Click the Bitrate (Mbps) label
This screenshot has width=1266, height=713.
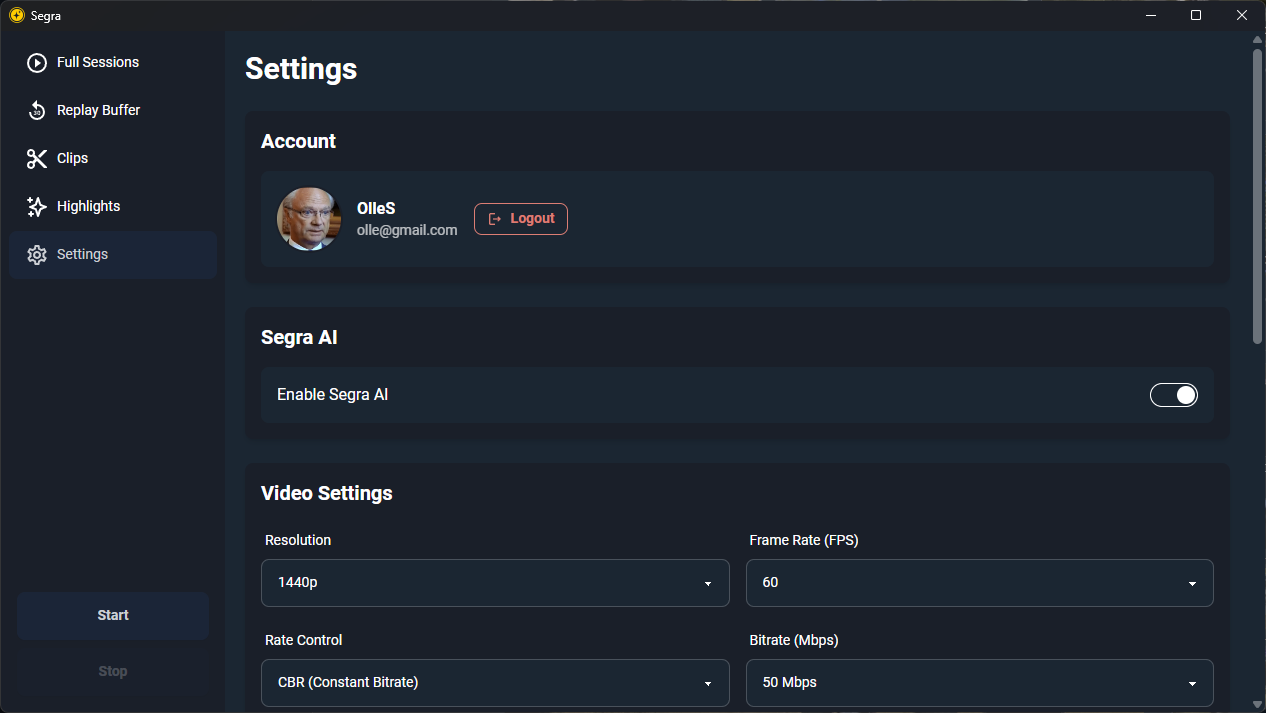coord(794,640)
